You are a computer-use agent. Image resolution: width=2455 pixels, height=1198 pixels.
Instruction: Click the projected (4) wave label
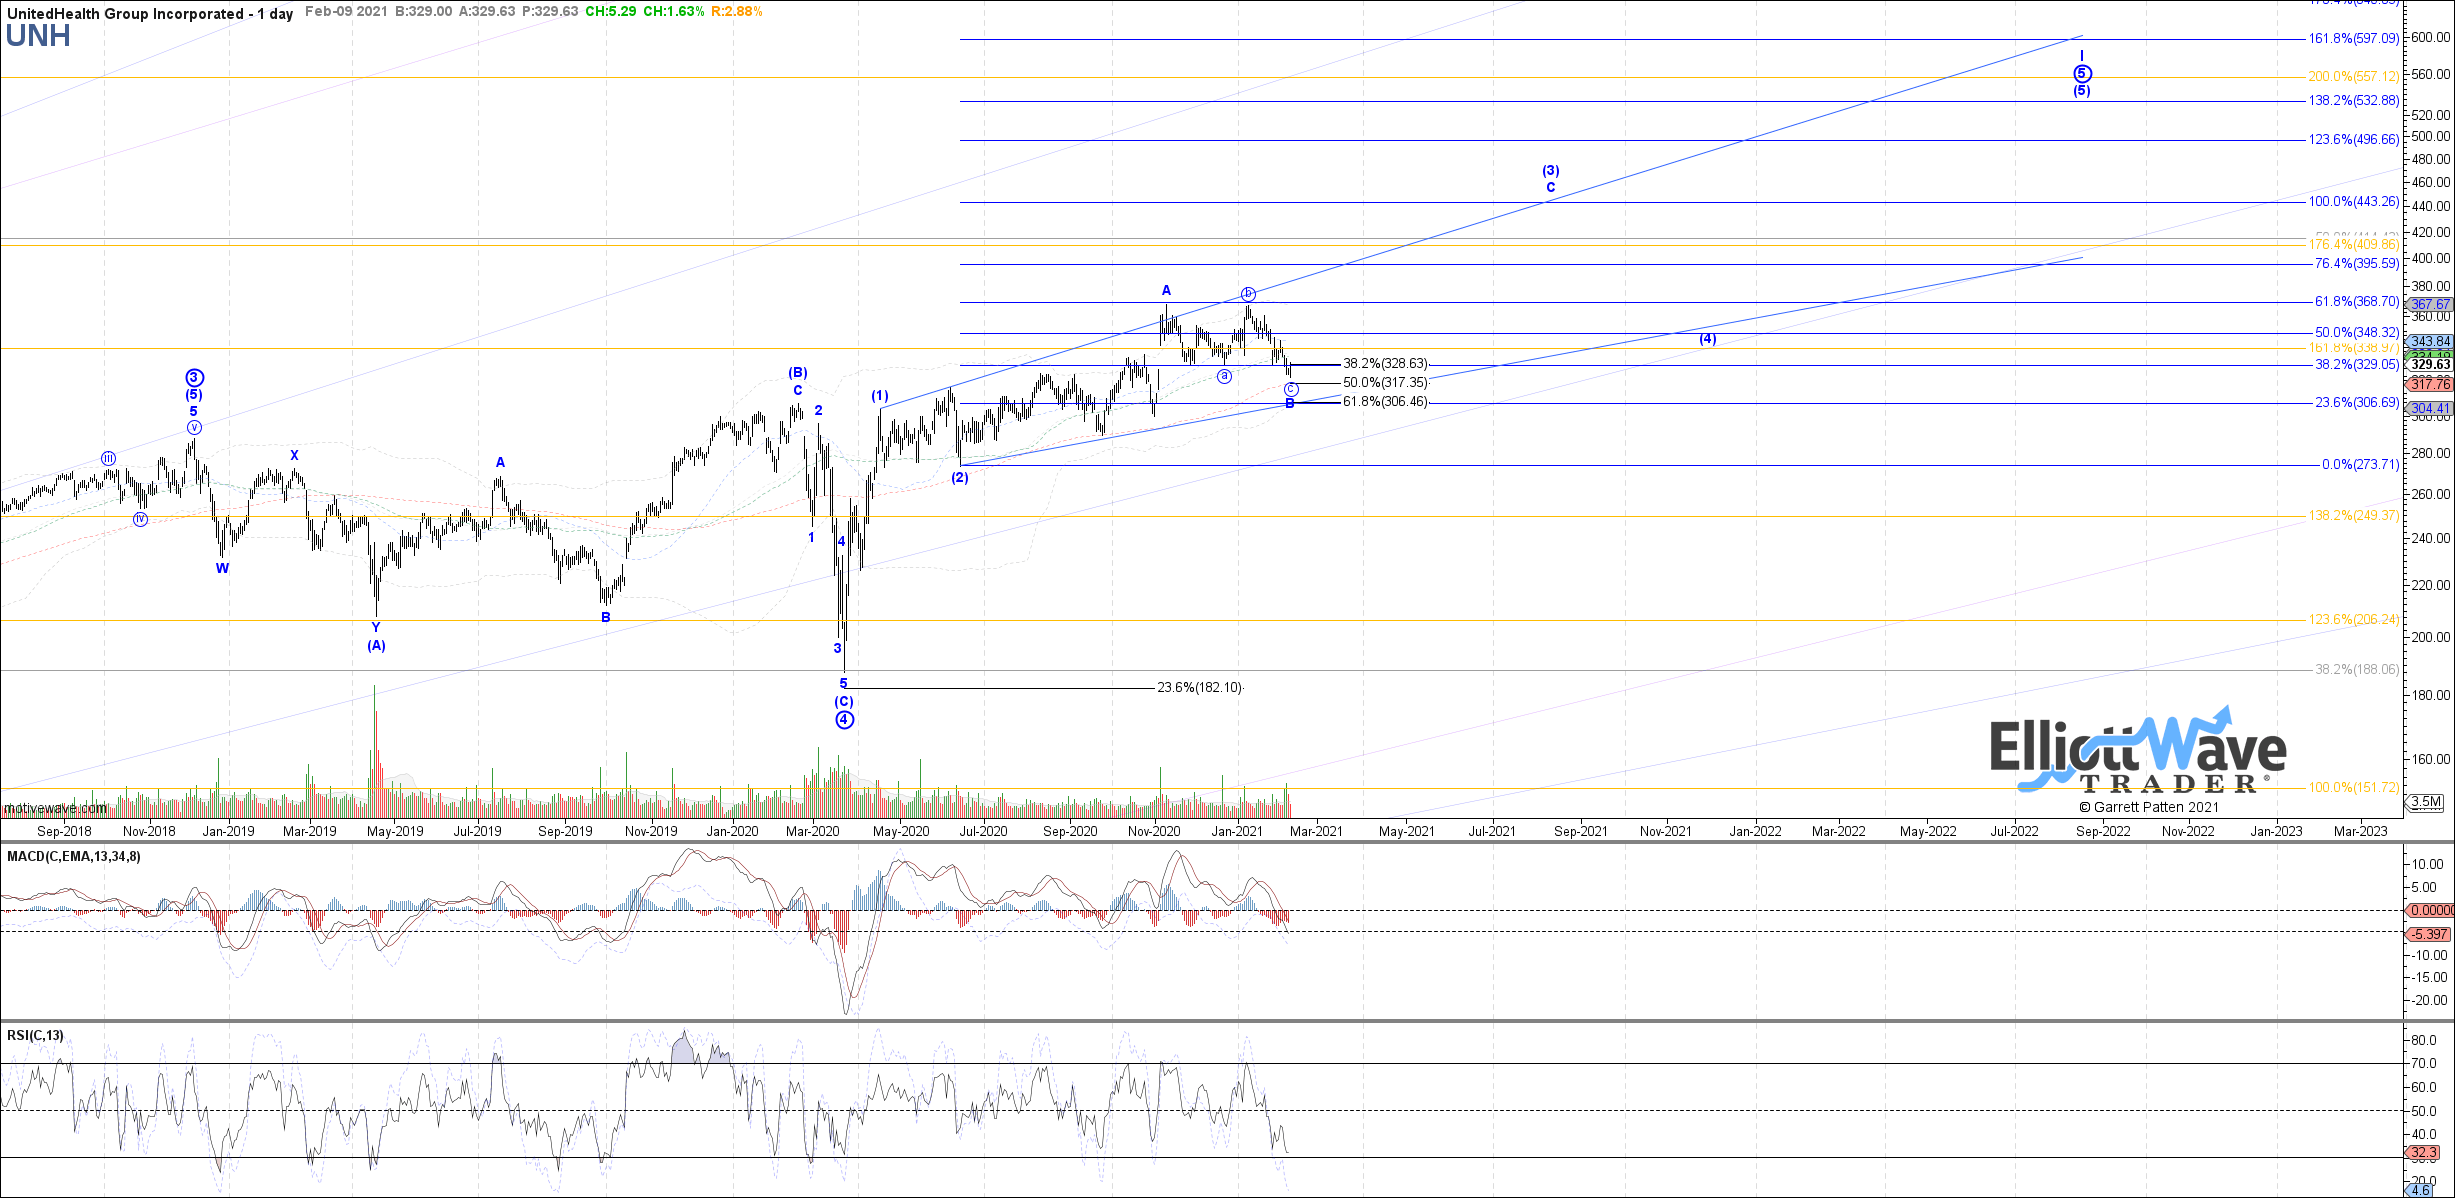(x=1708, y=339)
